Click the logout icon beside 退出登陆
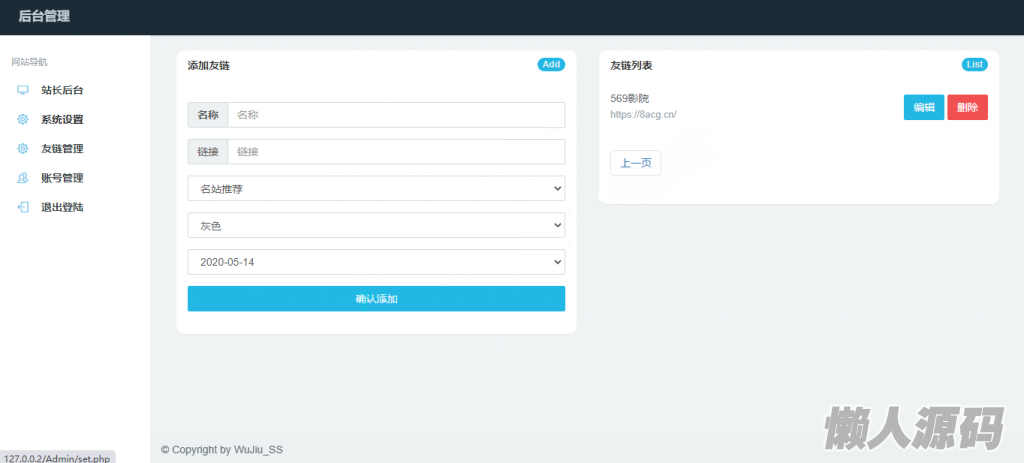Image resolution: width=1024 pixels, height=463 pixels. click(x=23, y=207)
